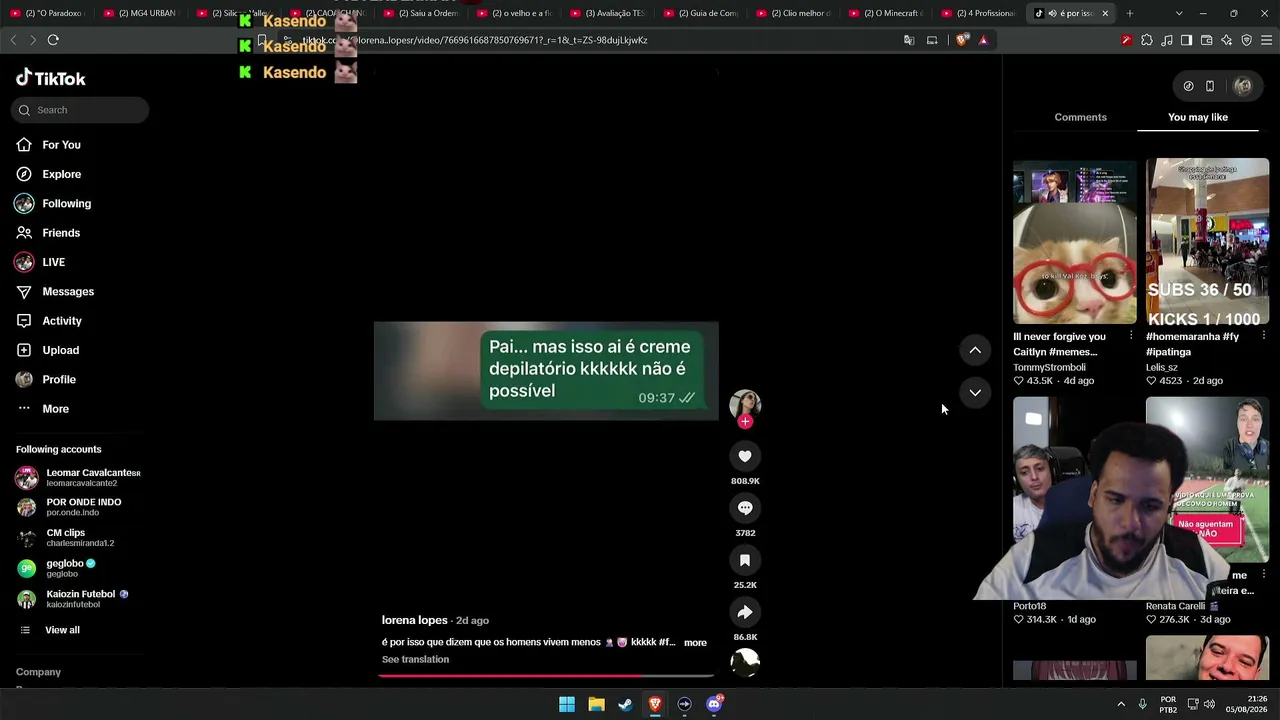Open the creator's avatar beside the video
The width and height of the screenshot is (1280, 720).
[745, 404]
